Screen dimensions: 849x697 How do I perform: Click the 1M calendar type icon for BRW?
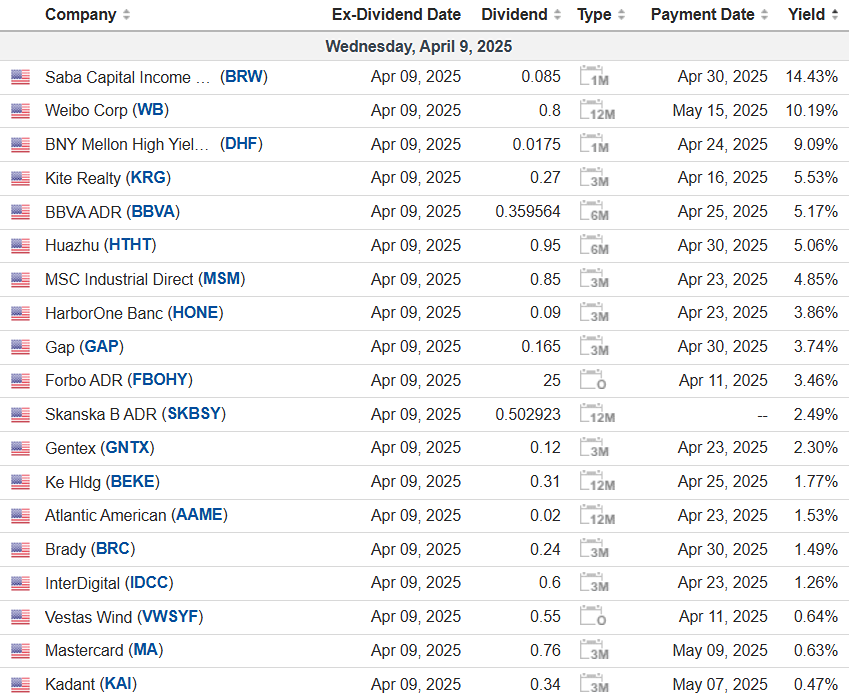coord(594,76)
